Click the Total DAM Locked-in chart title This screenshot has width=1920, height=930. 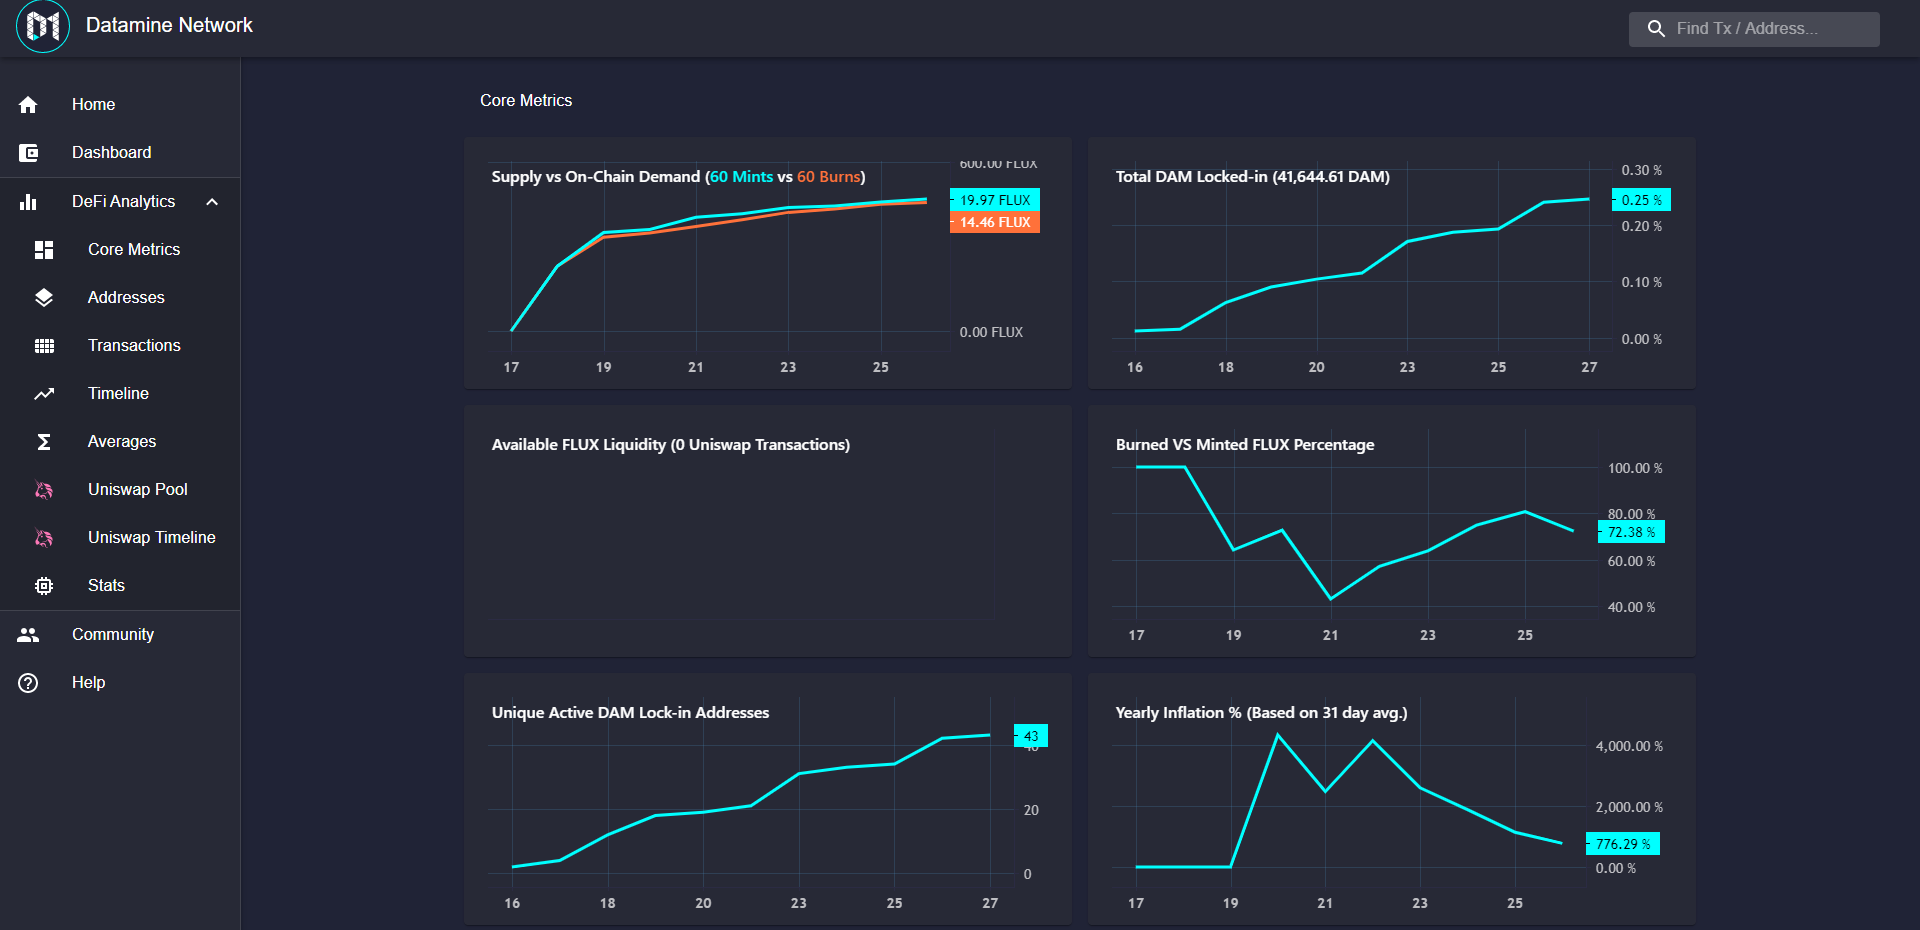[x=1253, y=177]
